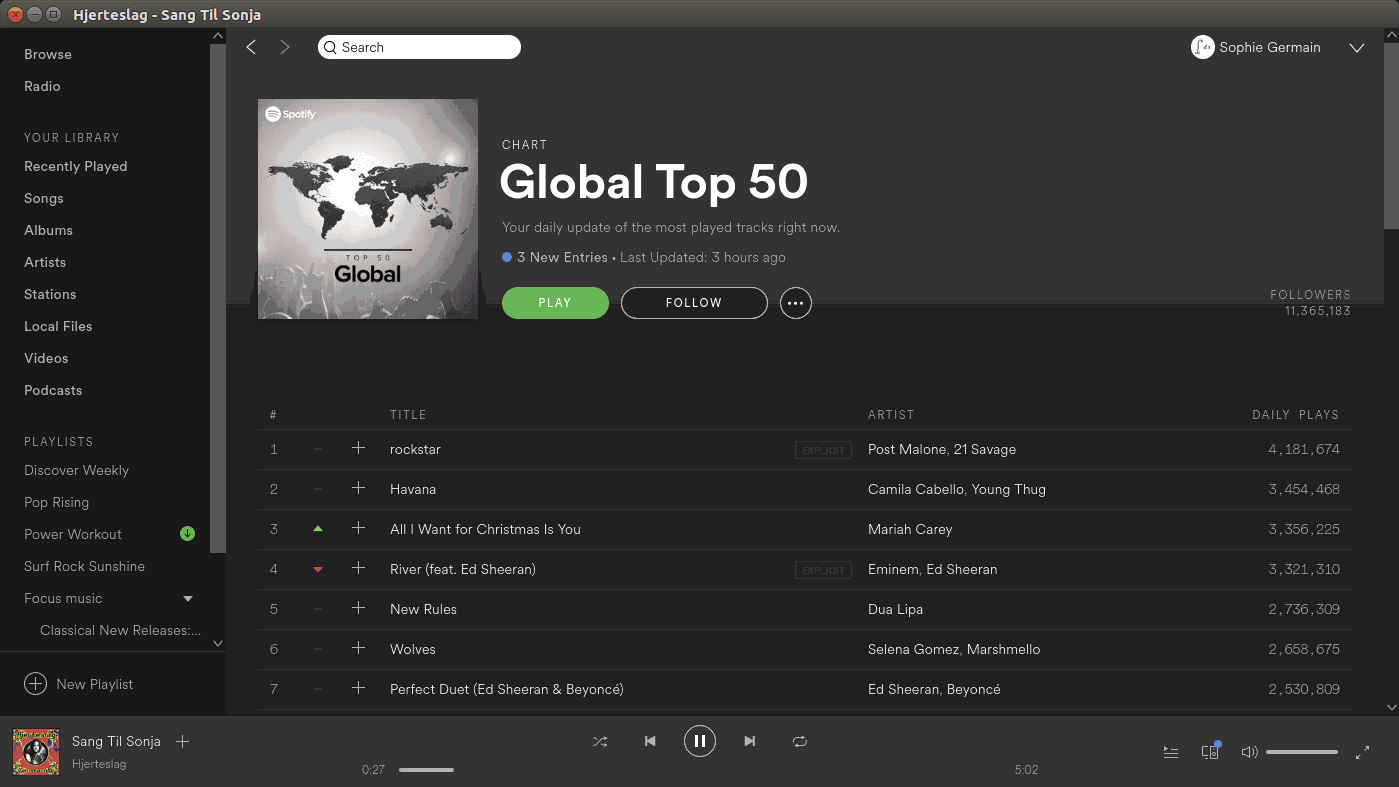Go to Songs in library
This screenshot has height=787, width=1399.
[44, 198]
